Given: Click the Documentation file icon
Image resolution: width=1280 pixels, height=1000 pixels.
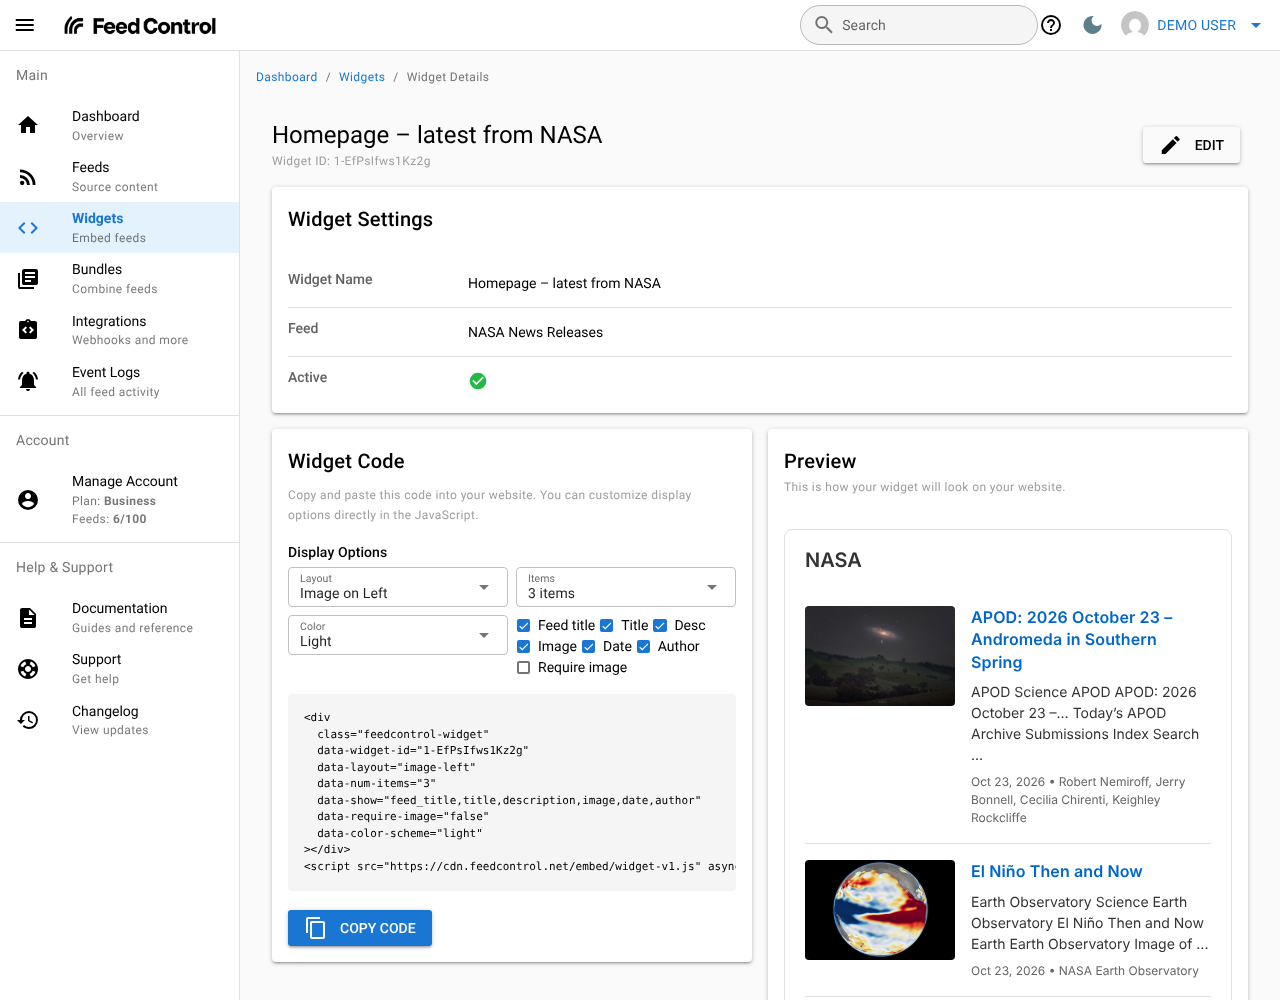Looking at the screenshot, I should pyautogui.click(x=28, y=617).
